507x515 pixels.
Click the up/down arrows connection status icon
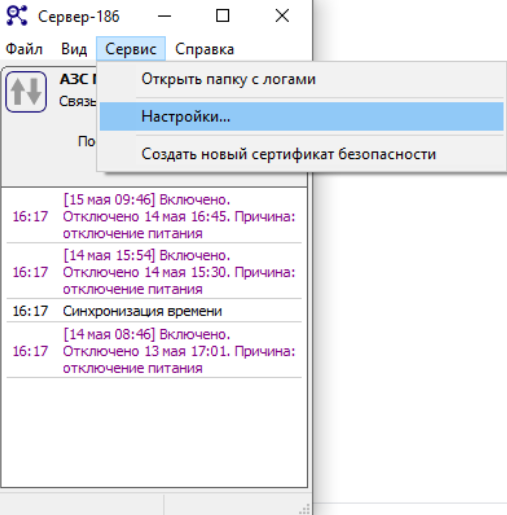pos(26,92)
